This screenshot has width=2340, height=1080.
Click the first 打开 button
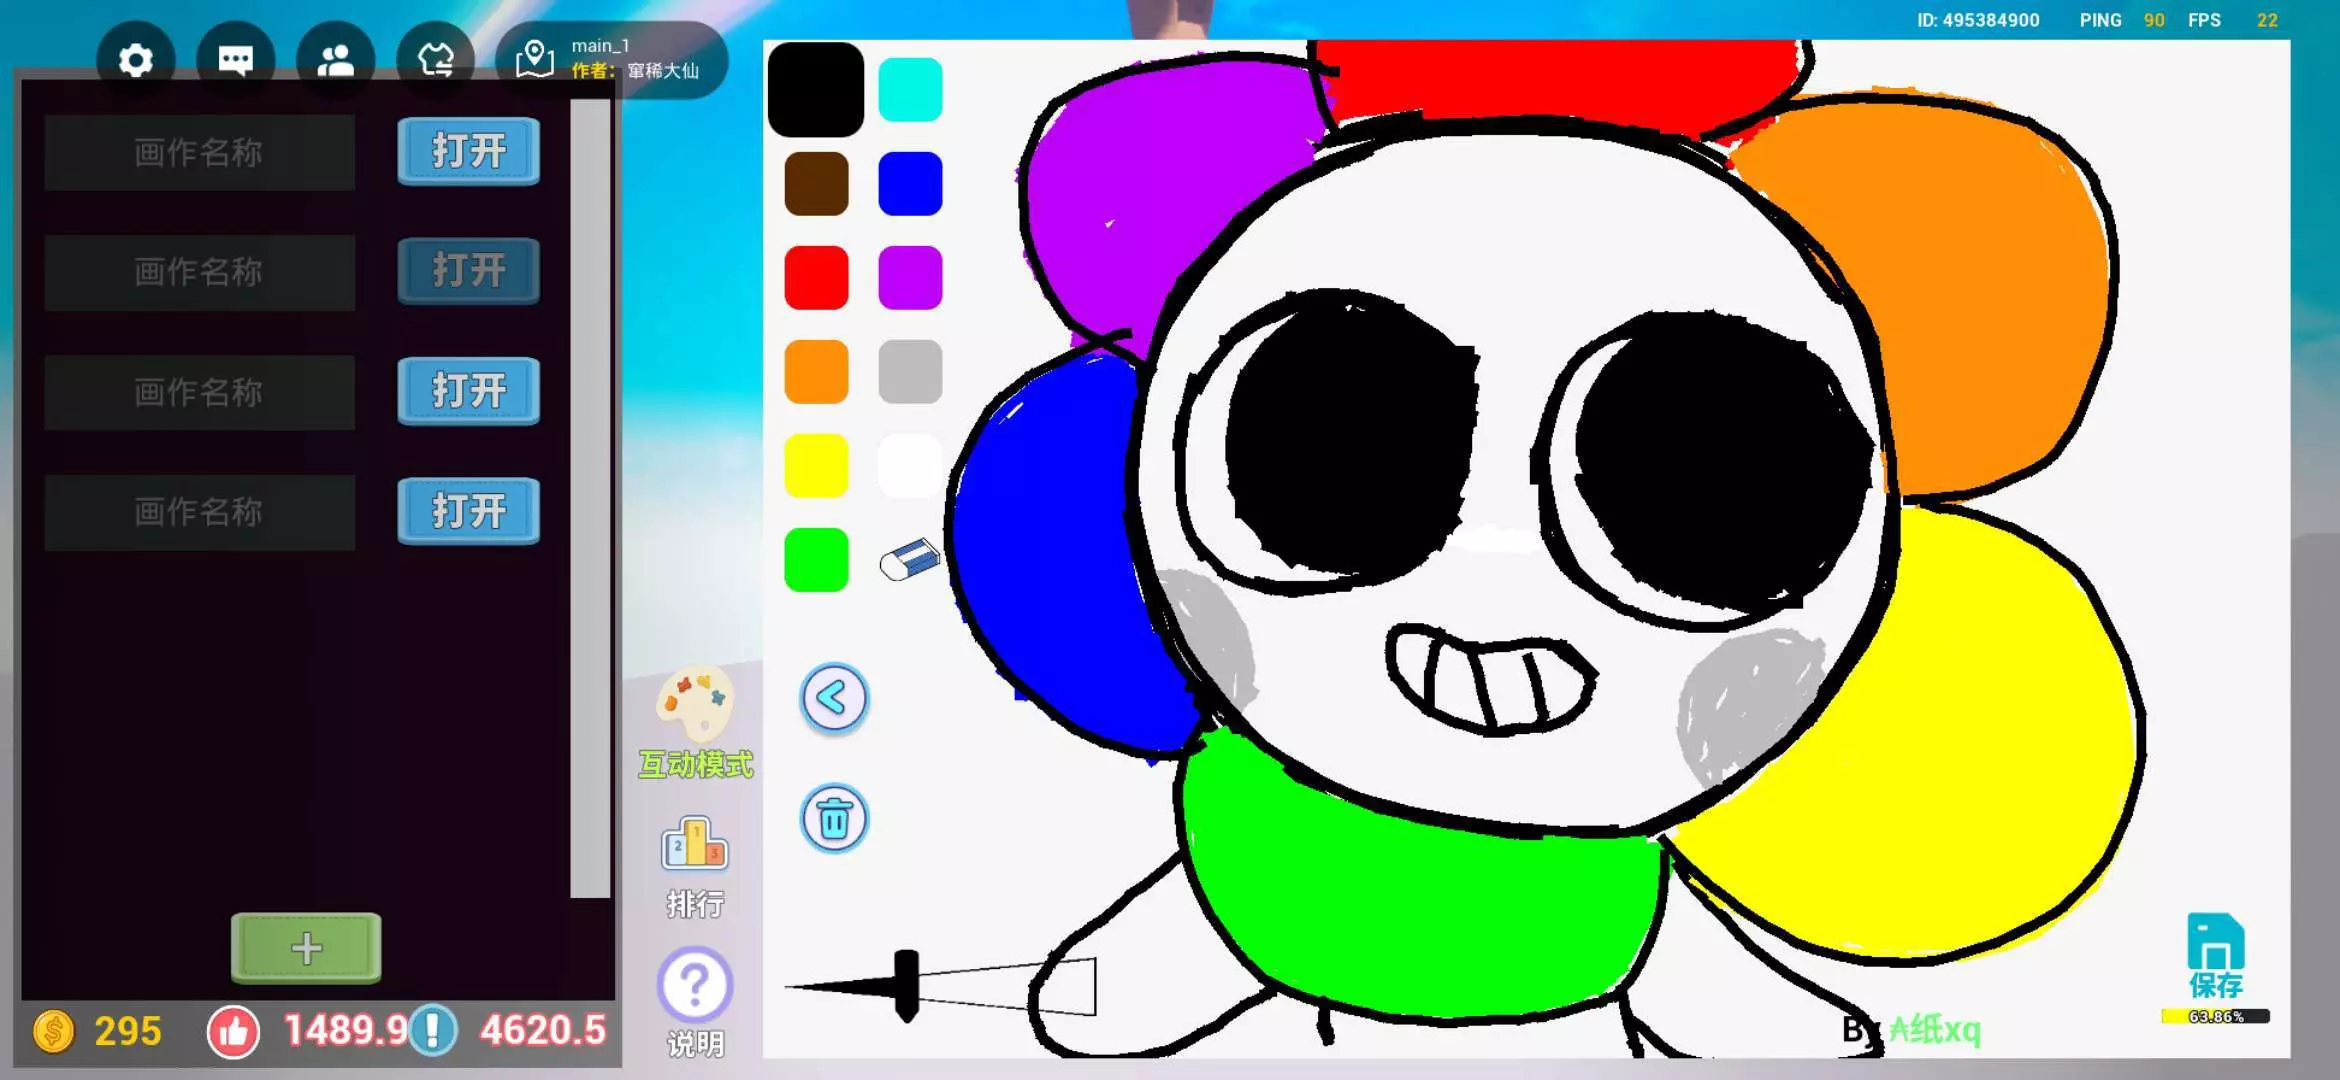tap(468, 151)
